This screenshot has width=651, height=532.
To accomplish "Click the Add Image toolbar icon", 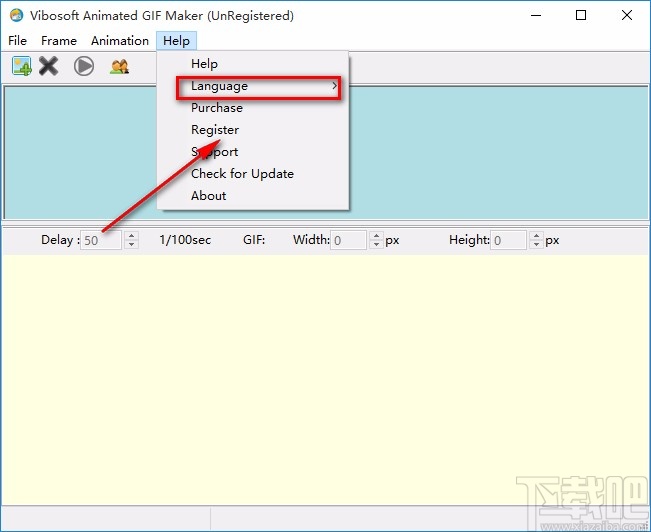I will [x=22, y=66].
